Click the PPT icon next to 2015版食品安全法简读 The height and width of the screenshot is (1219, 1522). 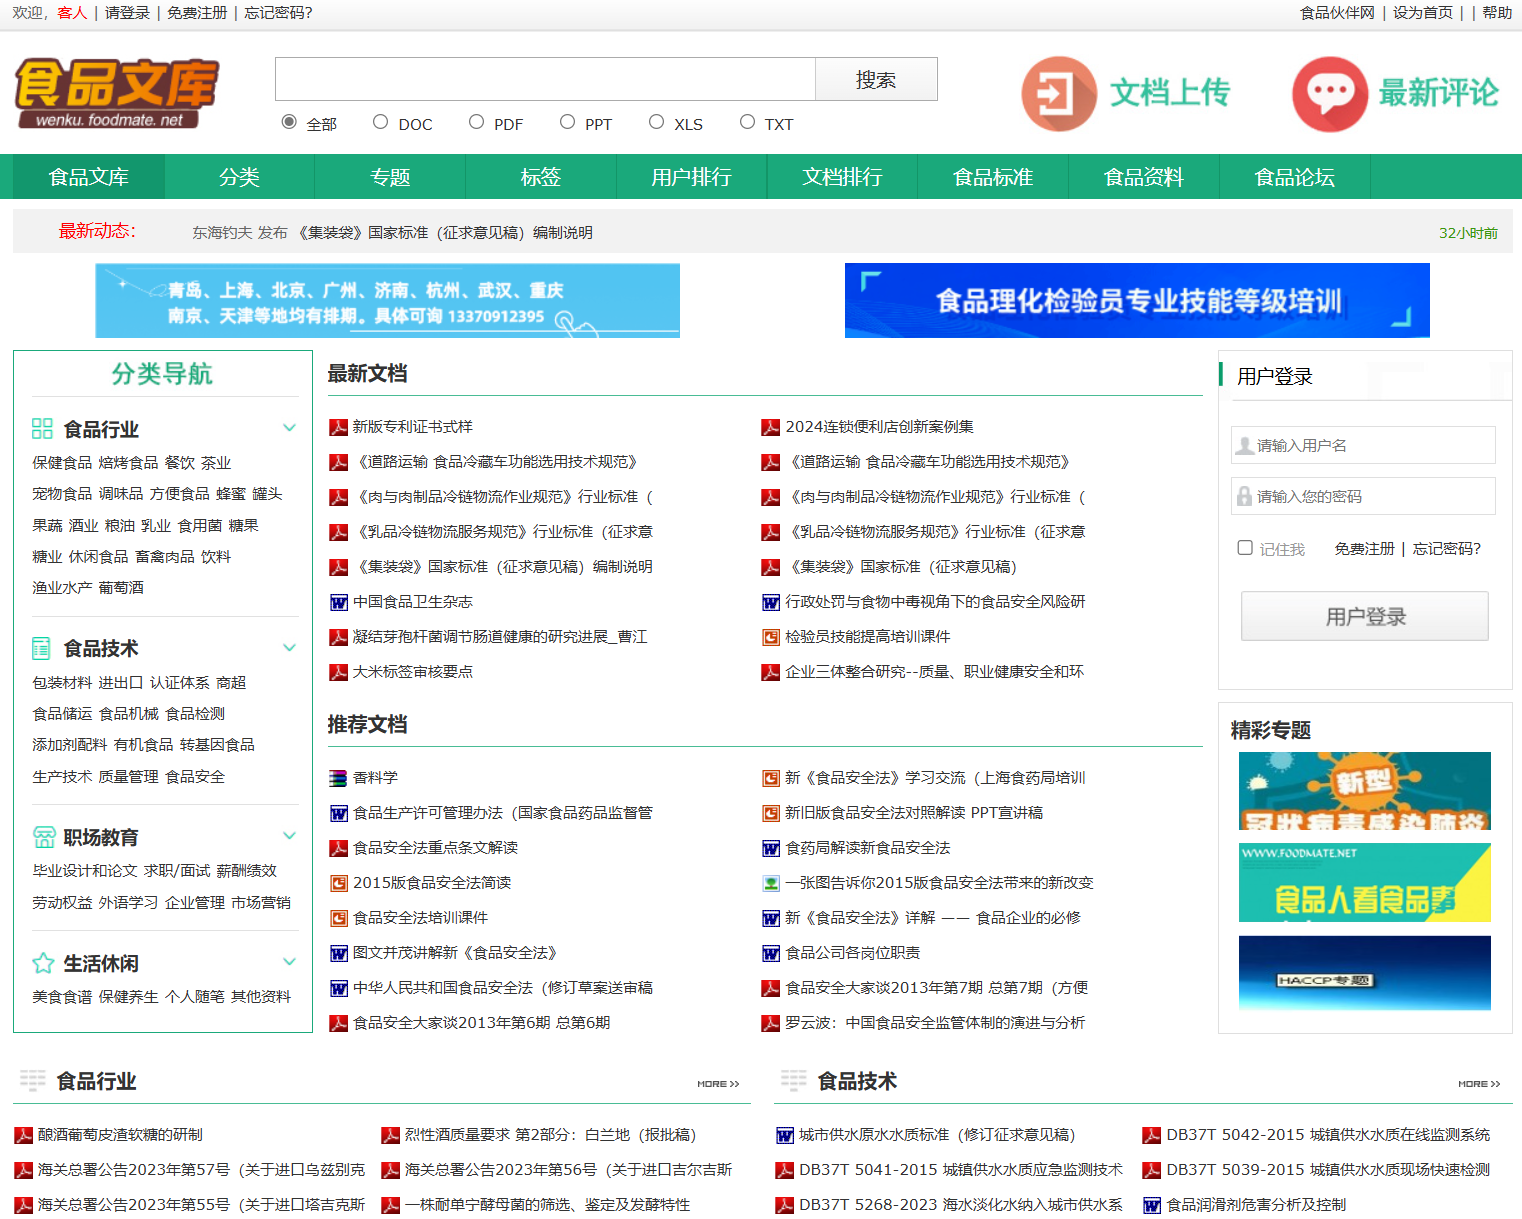click(339, 883)
